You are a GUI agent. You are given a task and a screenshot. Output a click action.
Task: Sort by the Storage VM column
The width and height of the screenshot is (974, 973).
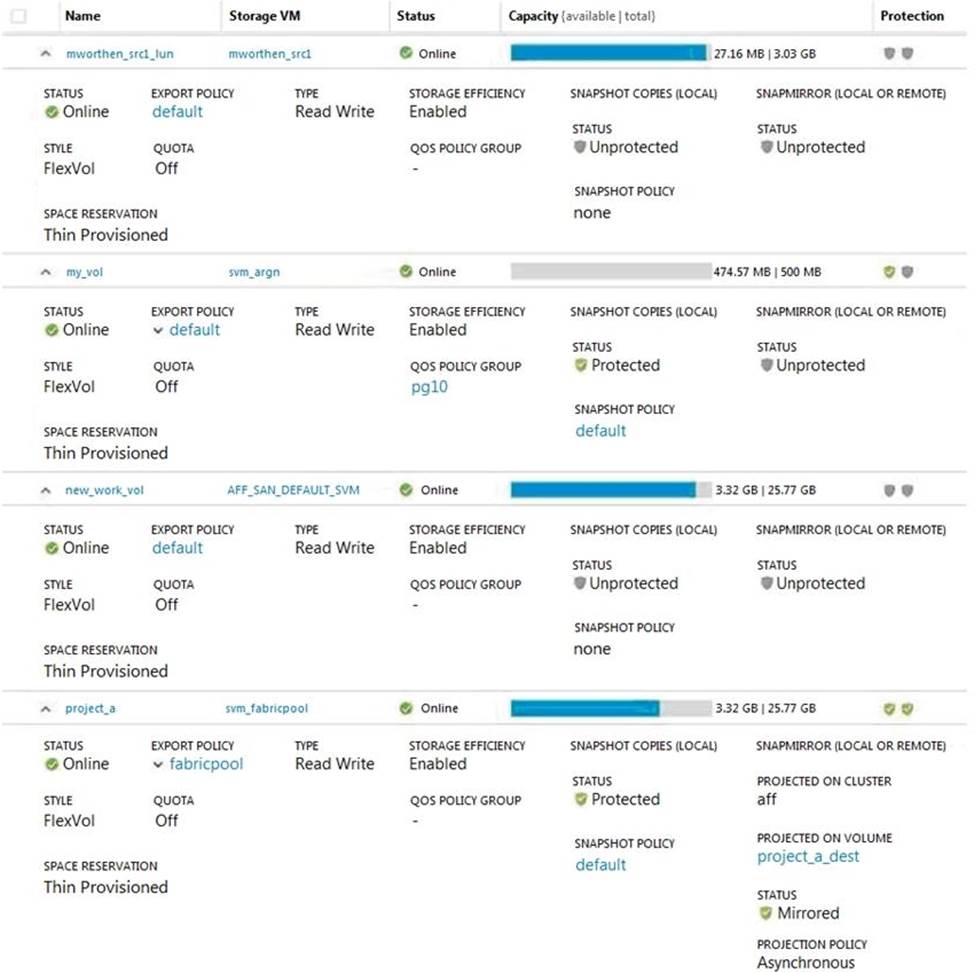[x=265, y=16]
